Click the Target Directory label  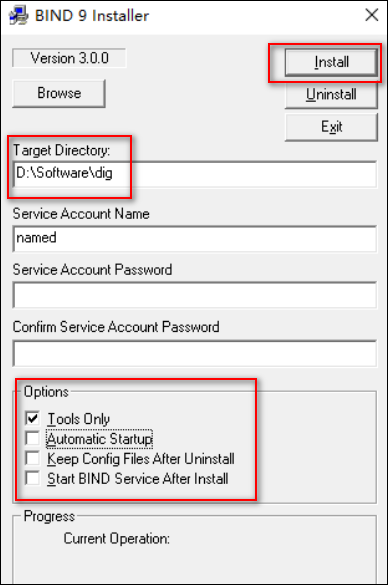[62, 150]
